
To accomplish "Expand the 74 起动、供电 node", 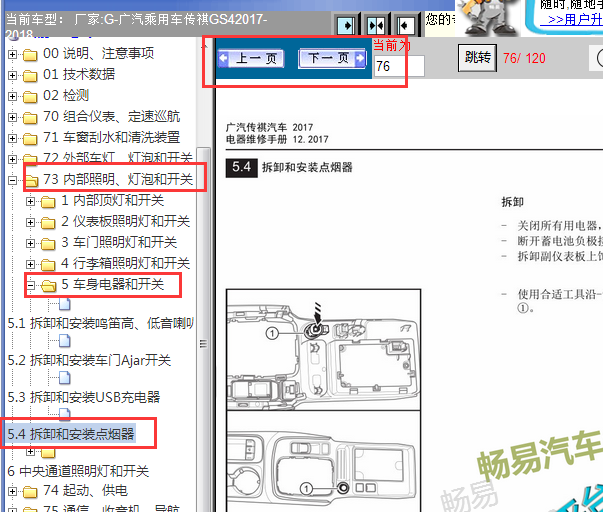I will coord(12,492).
